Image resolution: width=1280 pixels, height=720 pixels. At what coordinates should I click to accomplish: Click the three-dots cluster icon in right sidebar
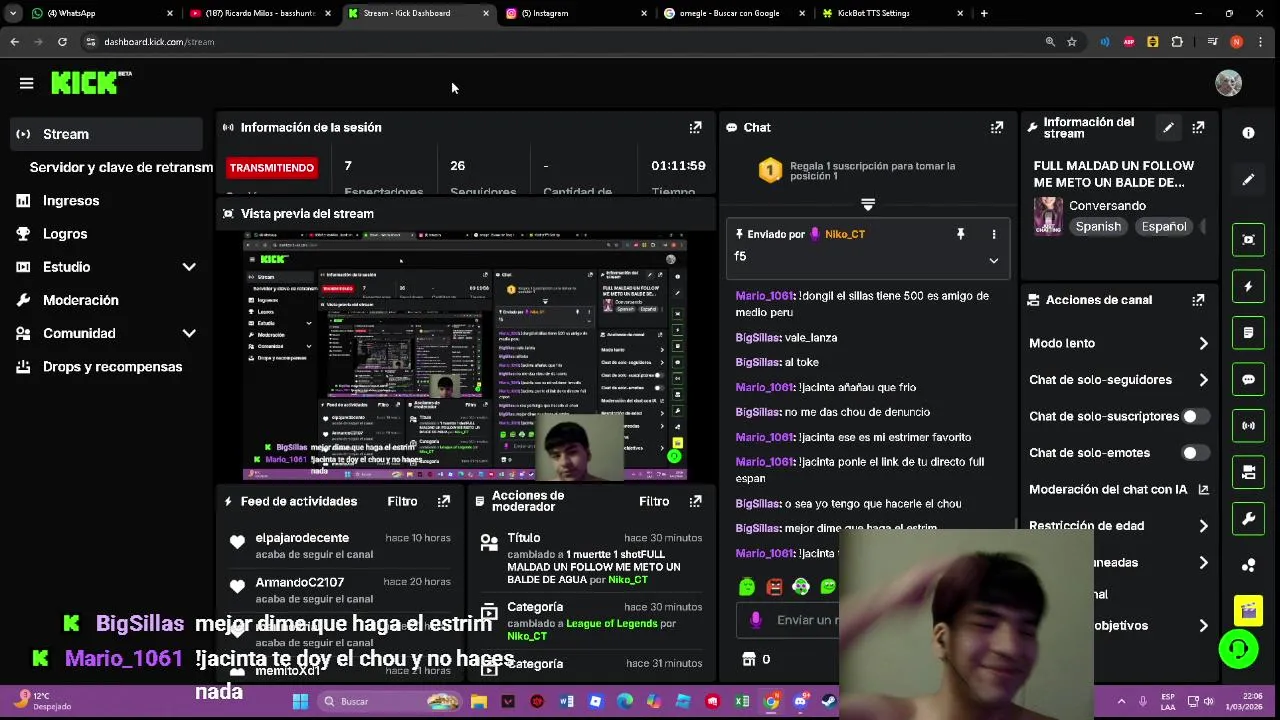click(x=1248, y=565)
